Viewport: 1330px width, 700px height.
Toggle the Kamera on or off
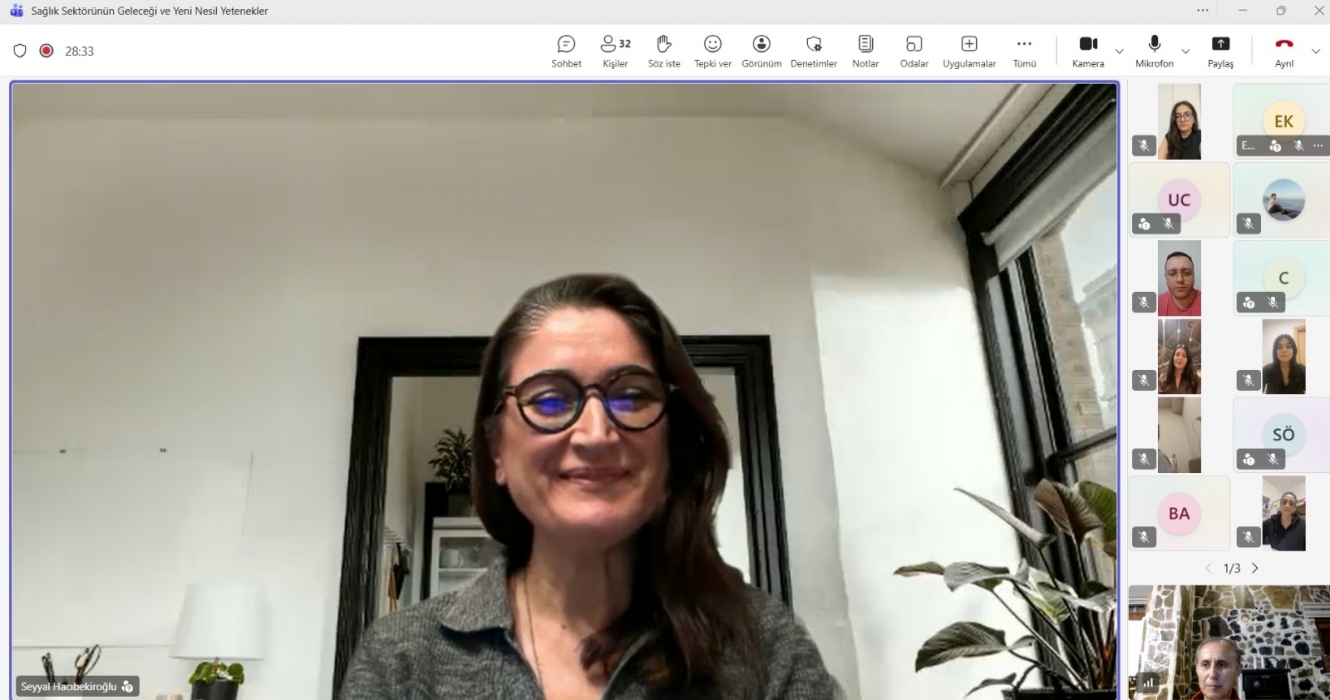pos(1088,51)
